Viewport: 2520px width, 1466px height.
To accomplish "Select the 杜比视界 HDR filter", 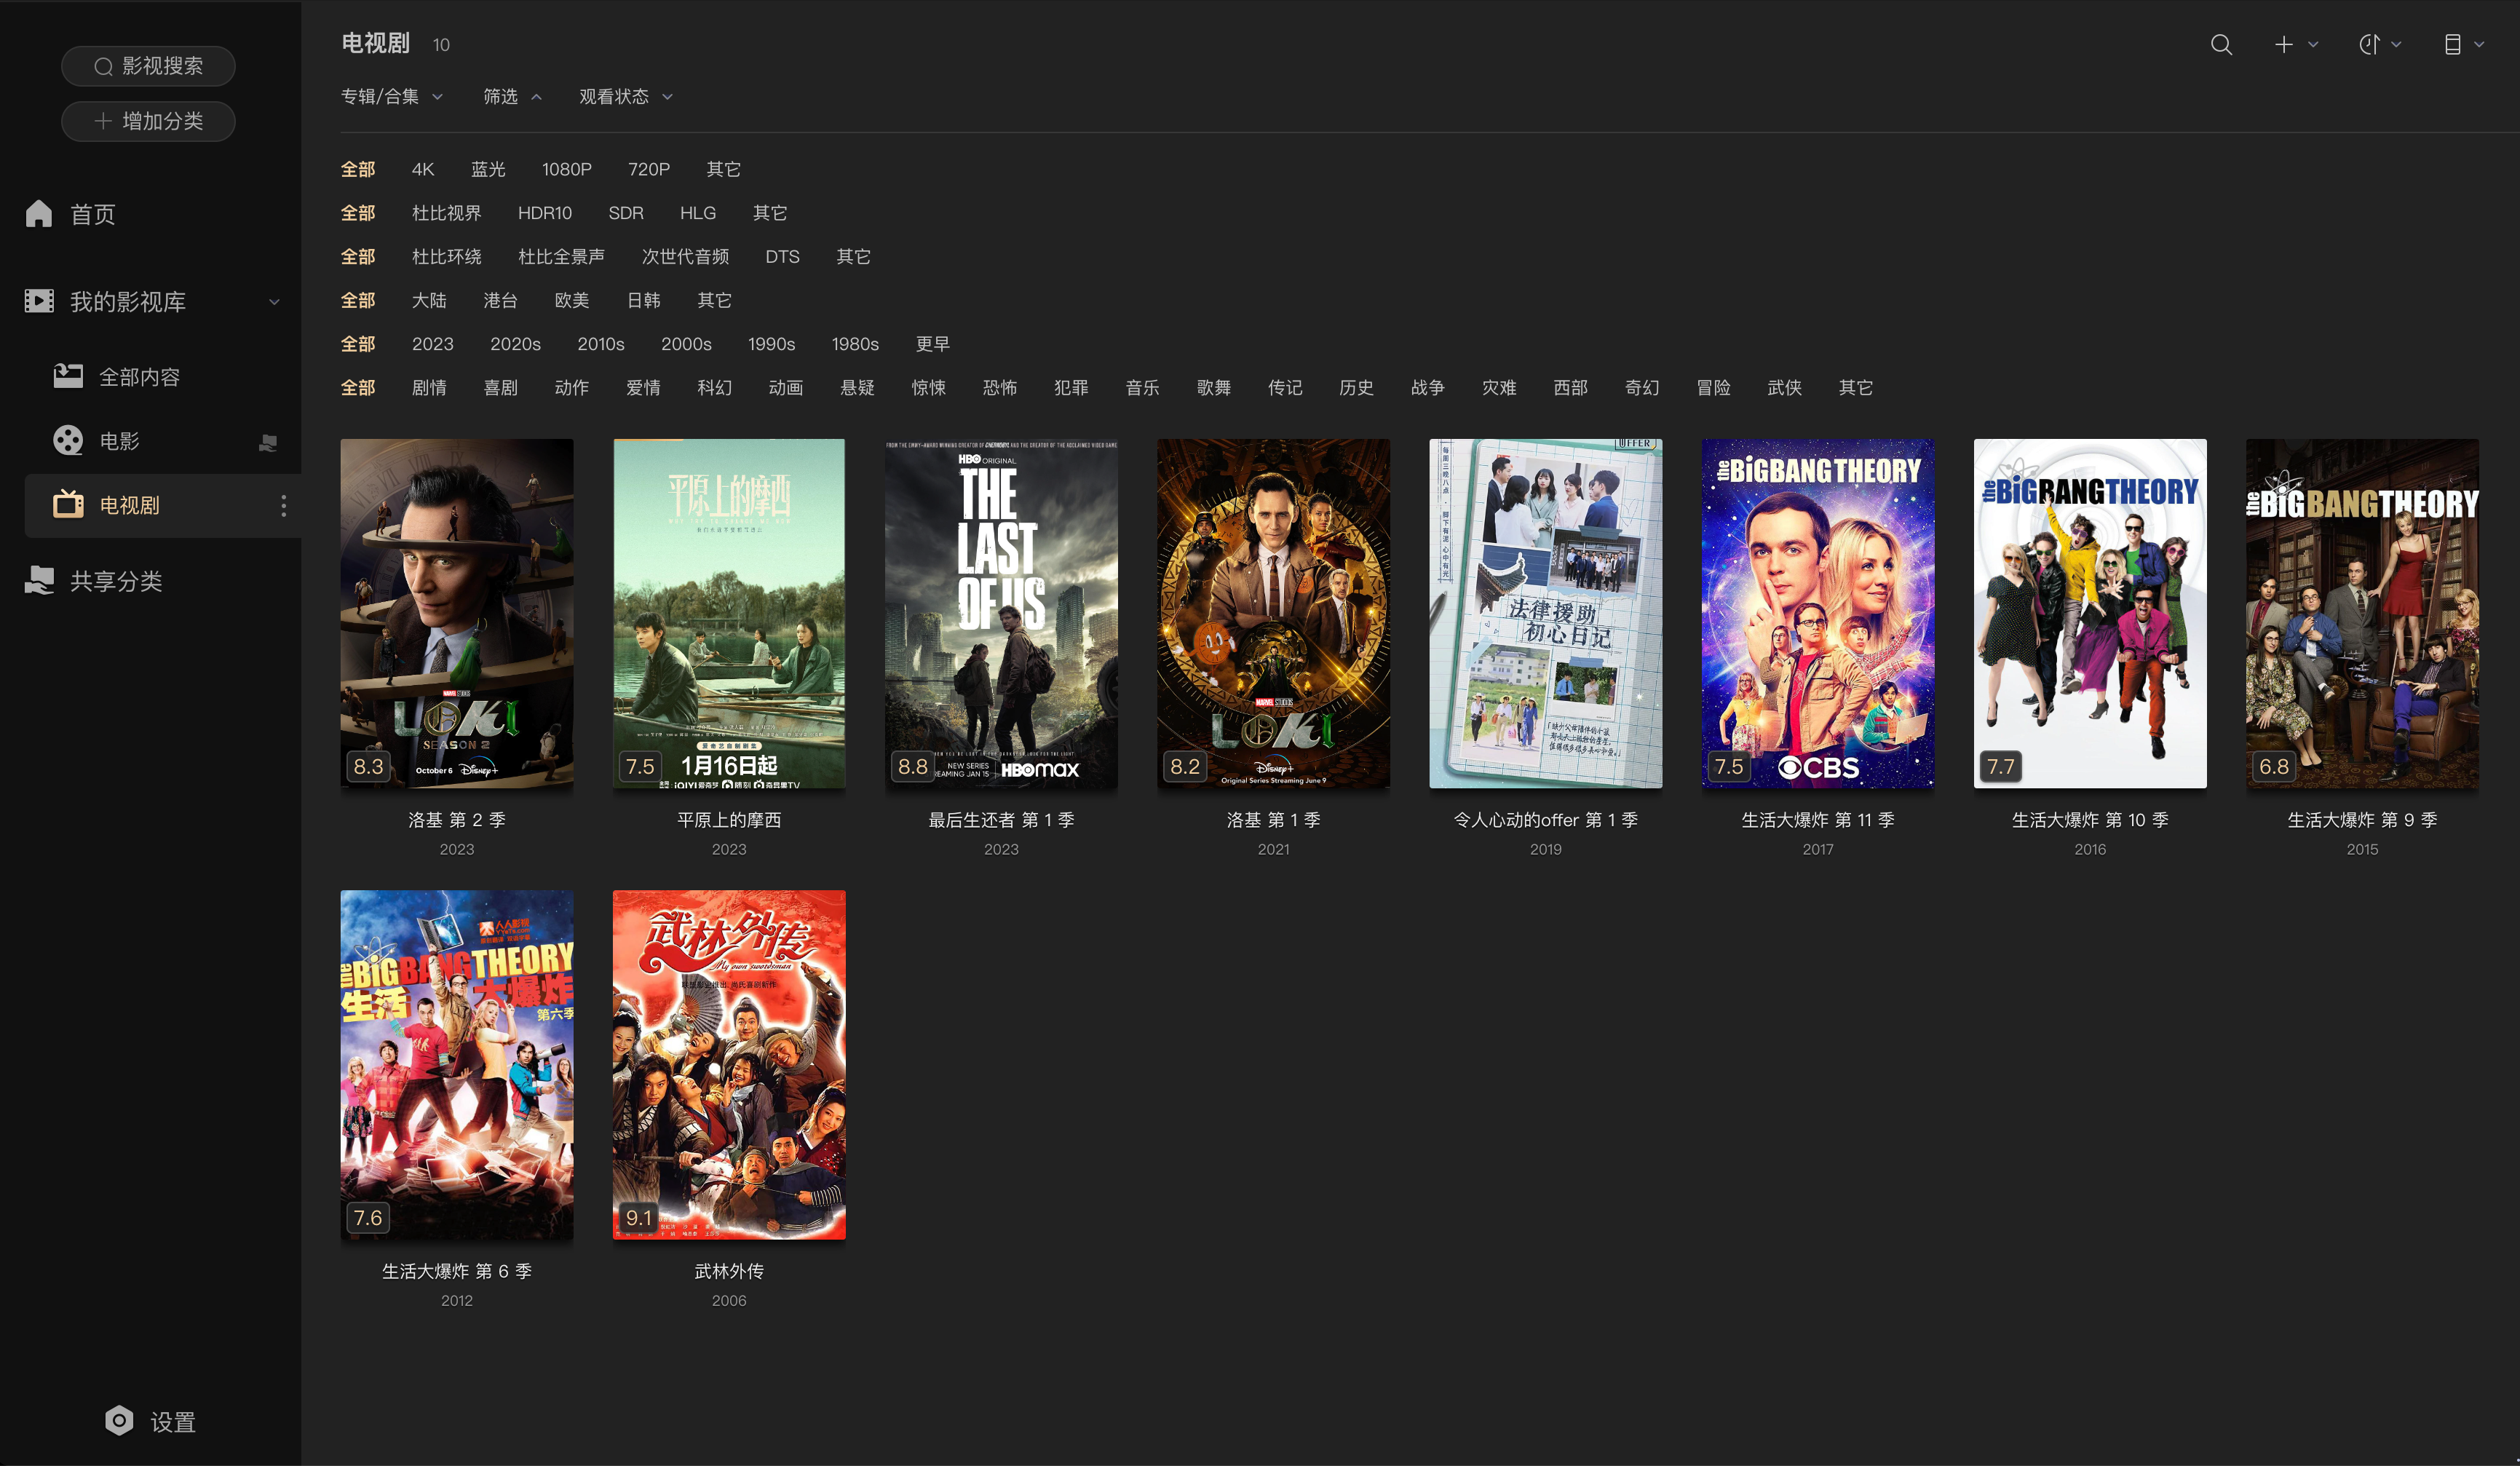I will click(x=446, y=213).
